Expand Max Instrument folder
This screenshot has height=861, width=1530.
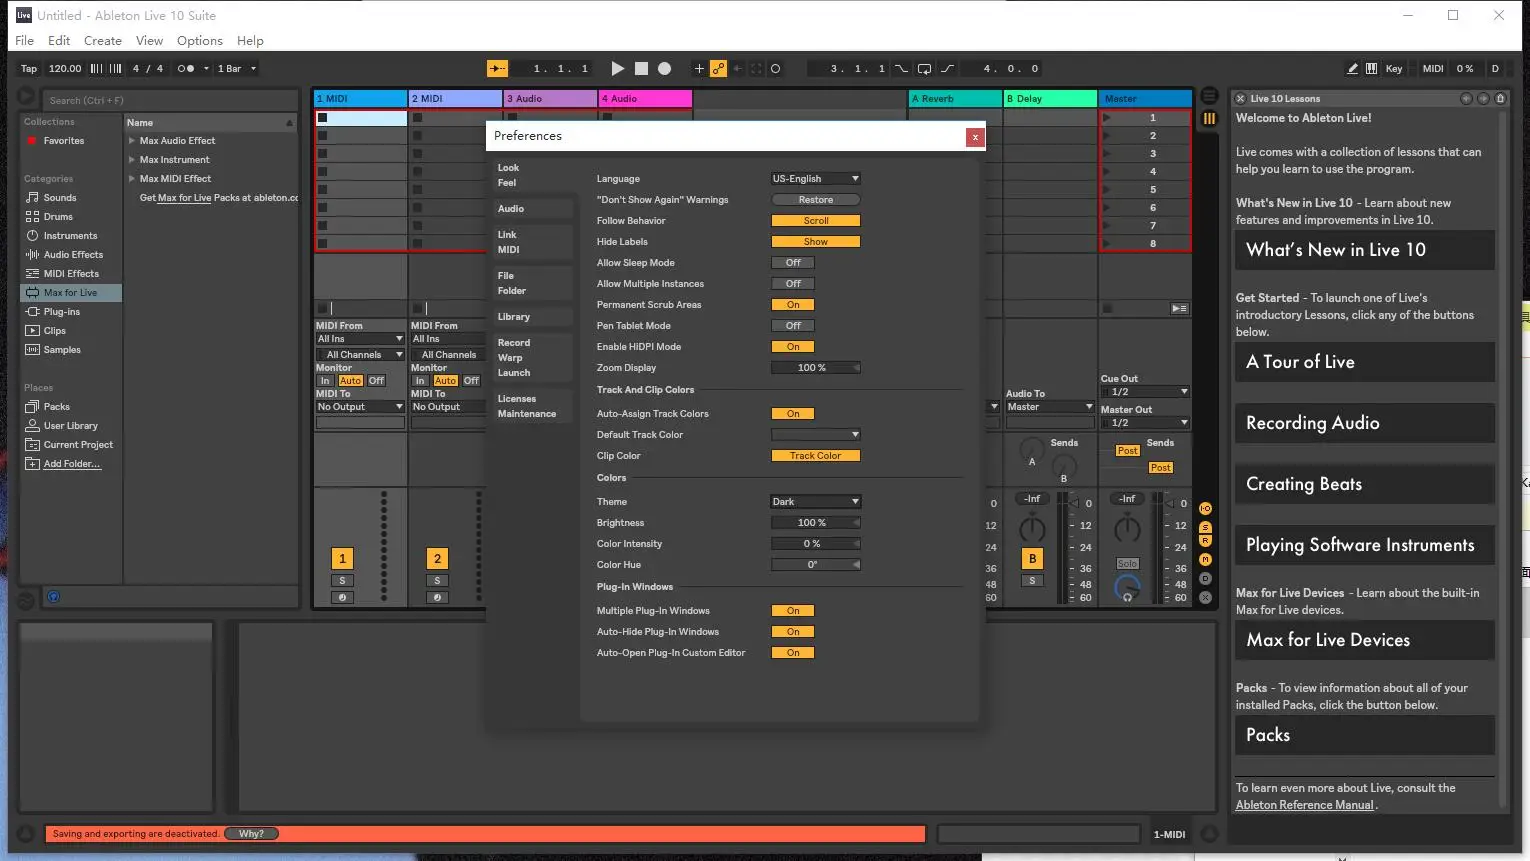coord(132,160)
